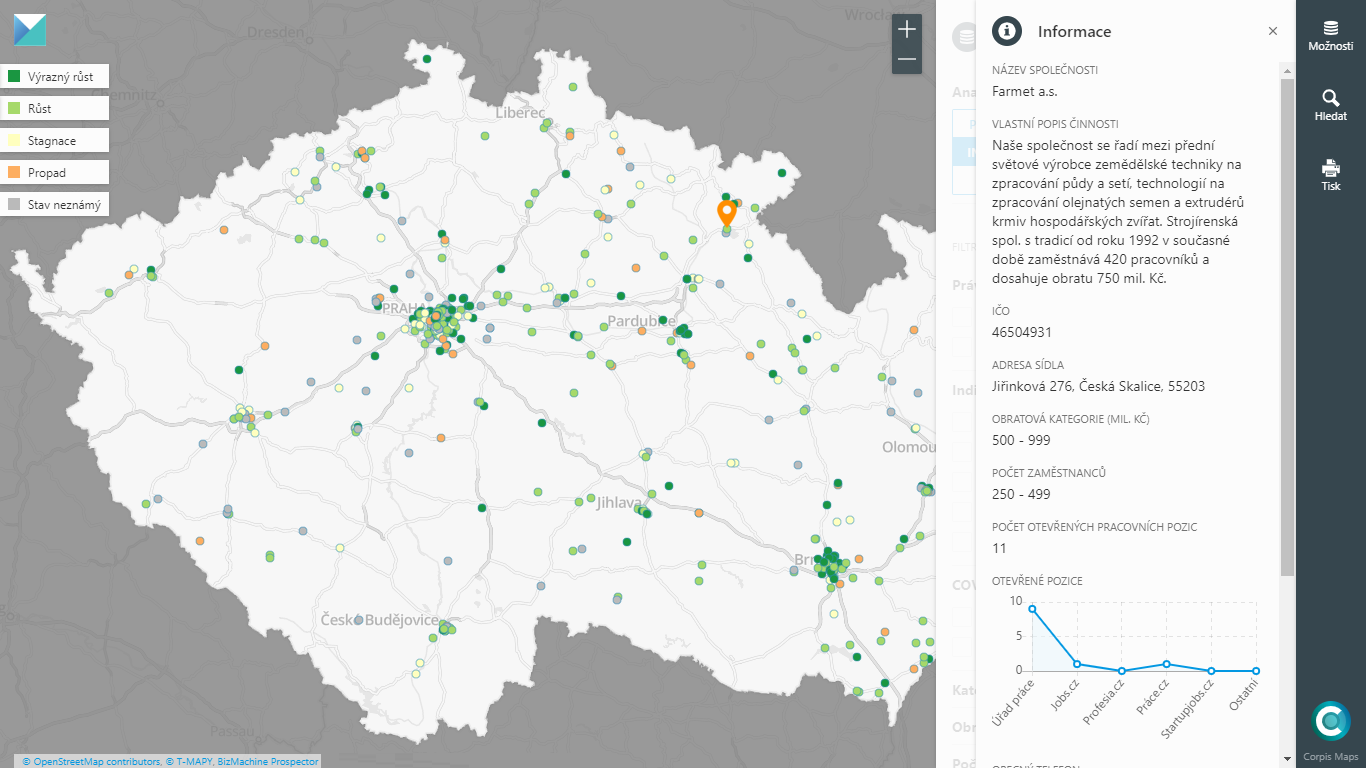This screenshot has width=1366, height=768.
Task: Select company name Farmet a.s.
Action: click(x=1024, y=91)
